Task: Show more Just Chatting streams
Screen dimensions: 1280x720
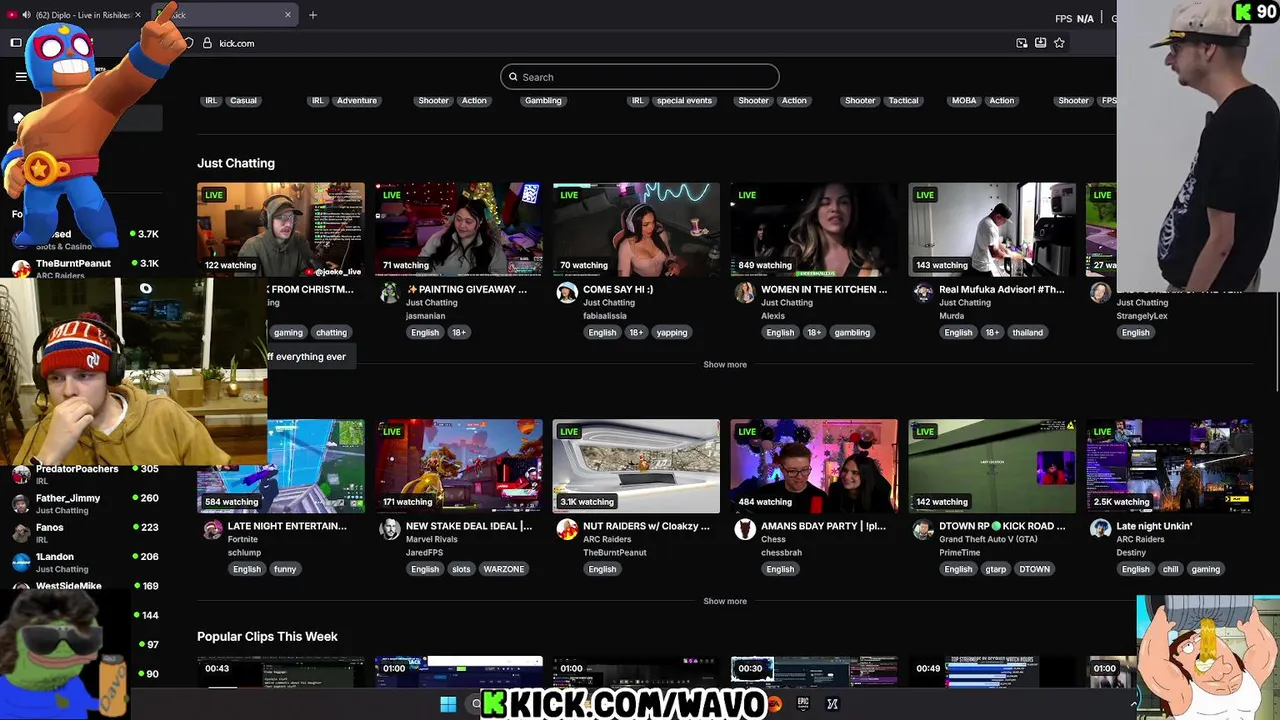Action: [x=725, y=364]
